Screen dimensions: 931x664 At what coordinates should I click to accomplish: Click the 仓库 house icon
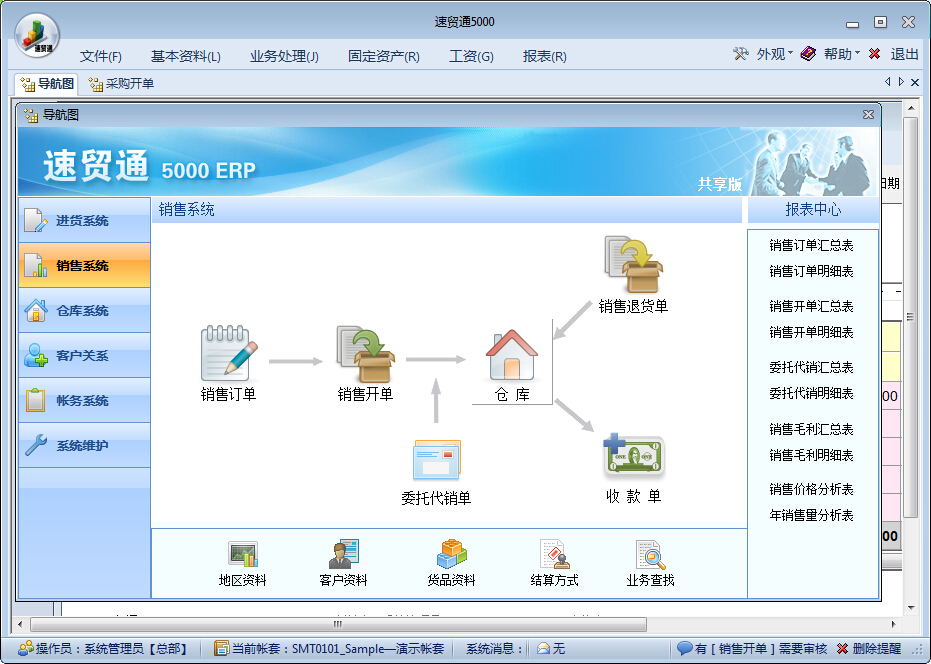pos(511,355)
